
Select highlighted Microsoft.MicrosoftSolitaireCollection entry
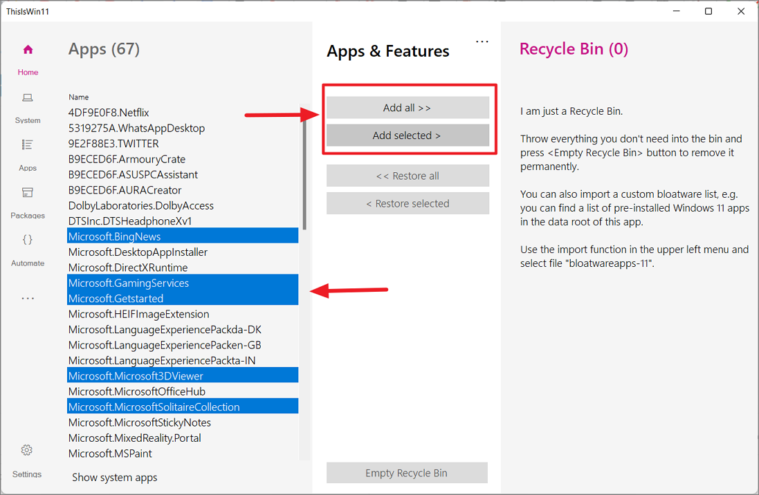pyautogui.click(x=182, y=406)
